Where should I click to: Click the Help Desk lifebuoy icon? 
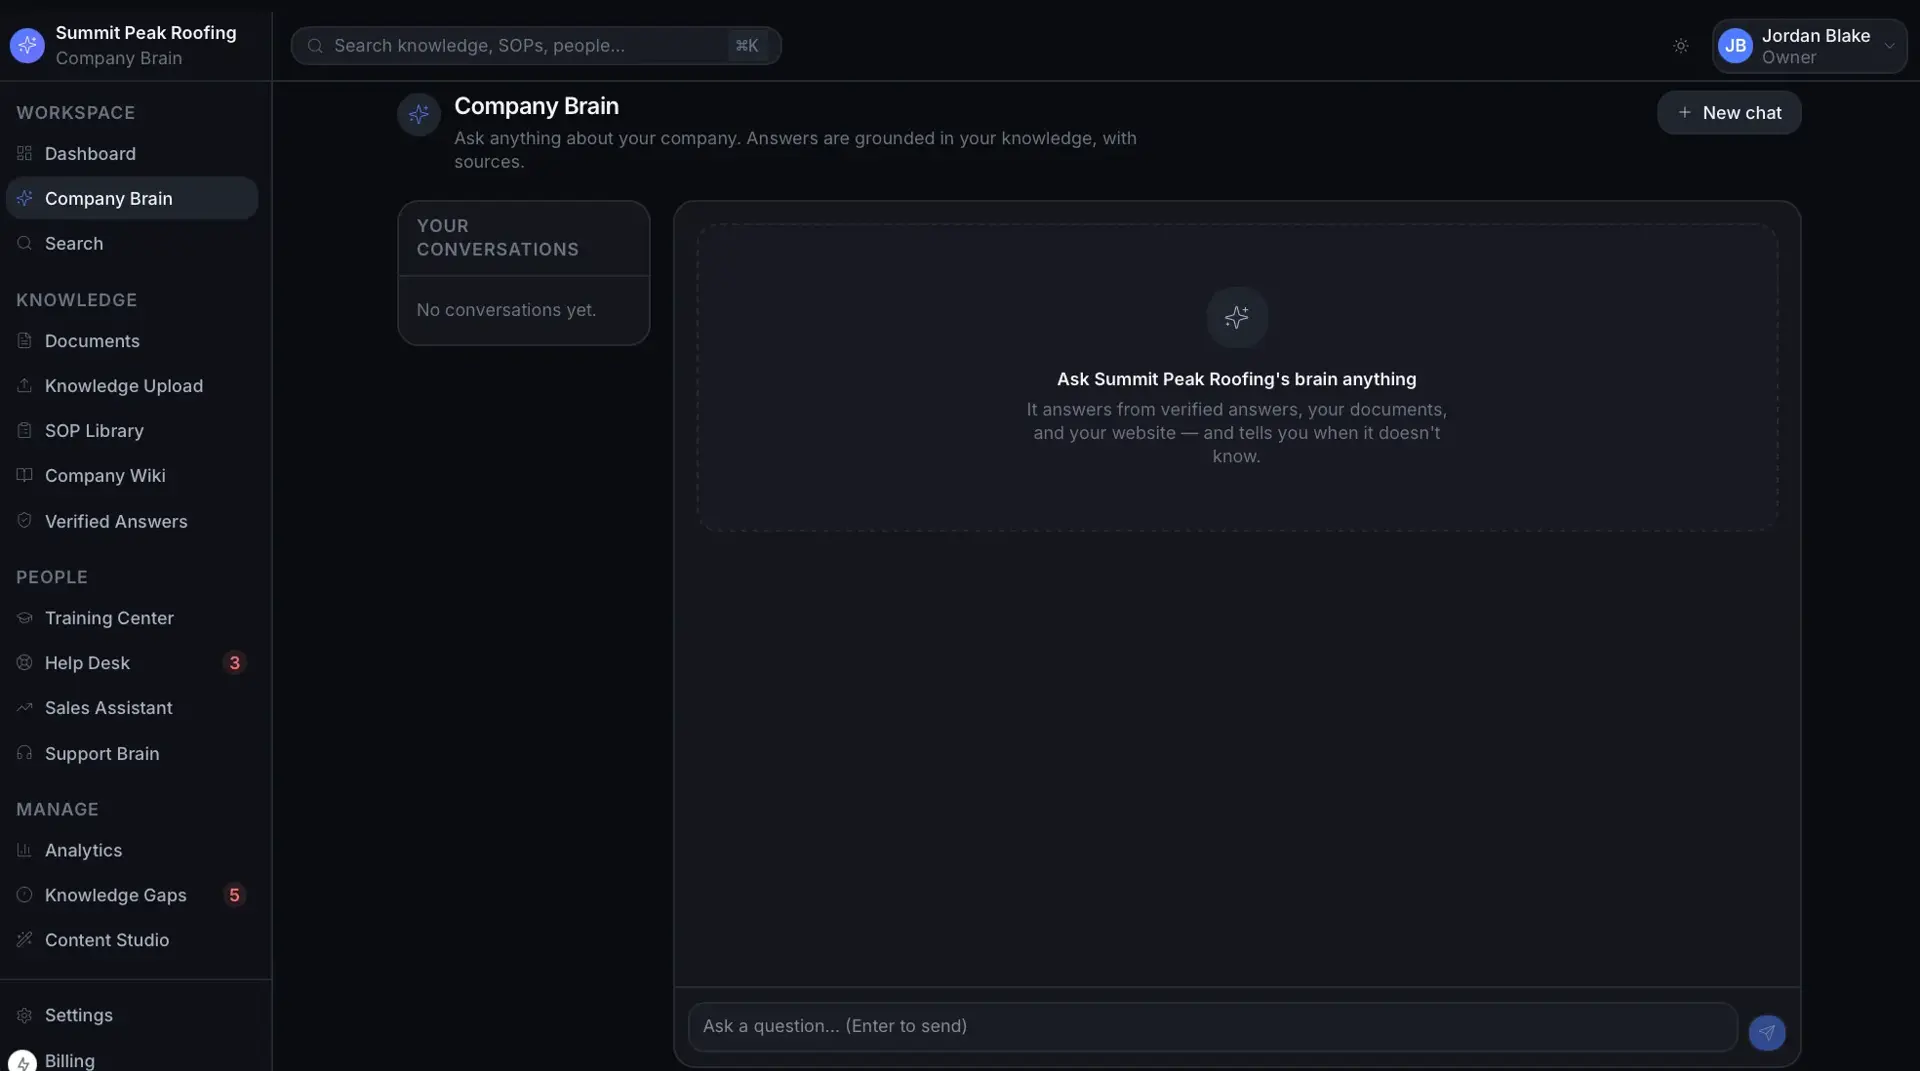pos(25,662)
